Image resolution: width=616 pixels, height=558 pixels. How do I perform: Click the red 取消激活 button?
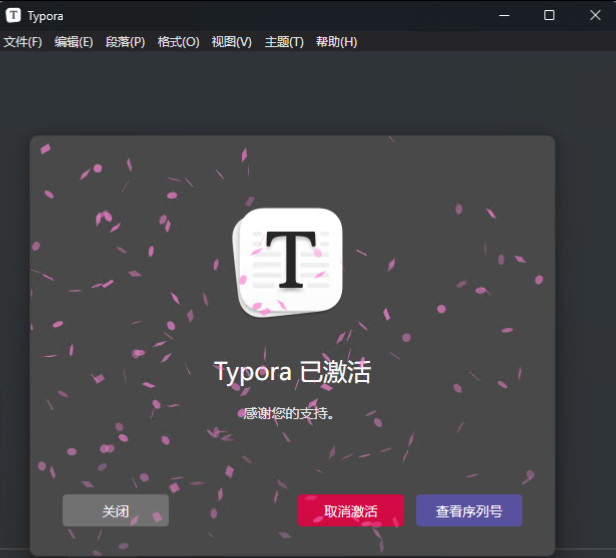click(x=350, y=511)
